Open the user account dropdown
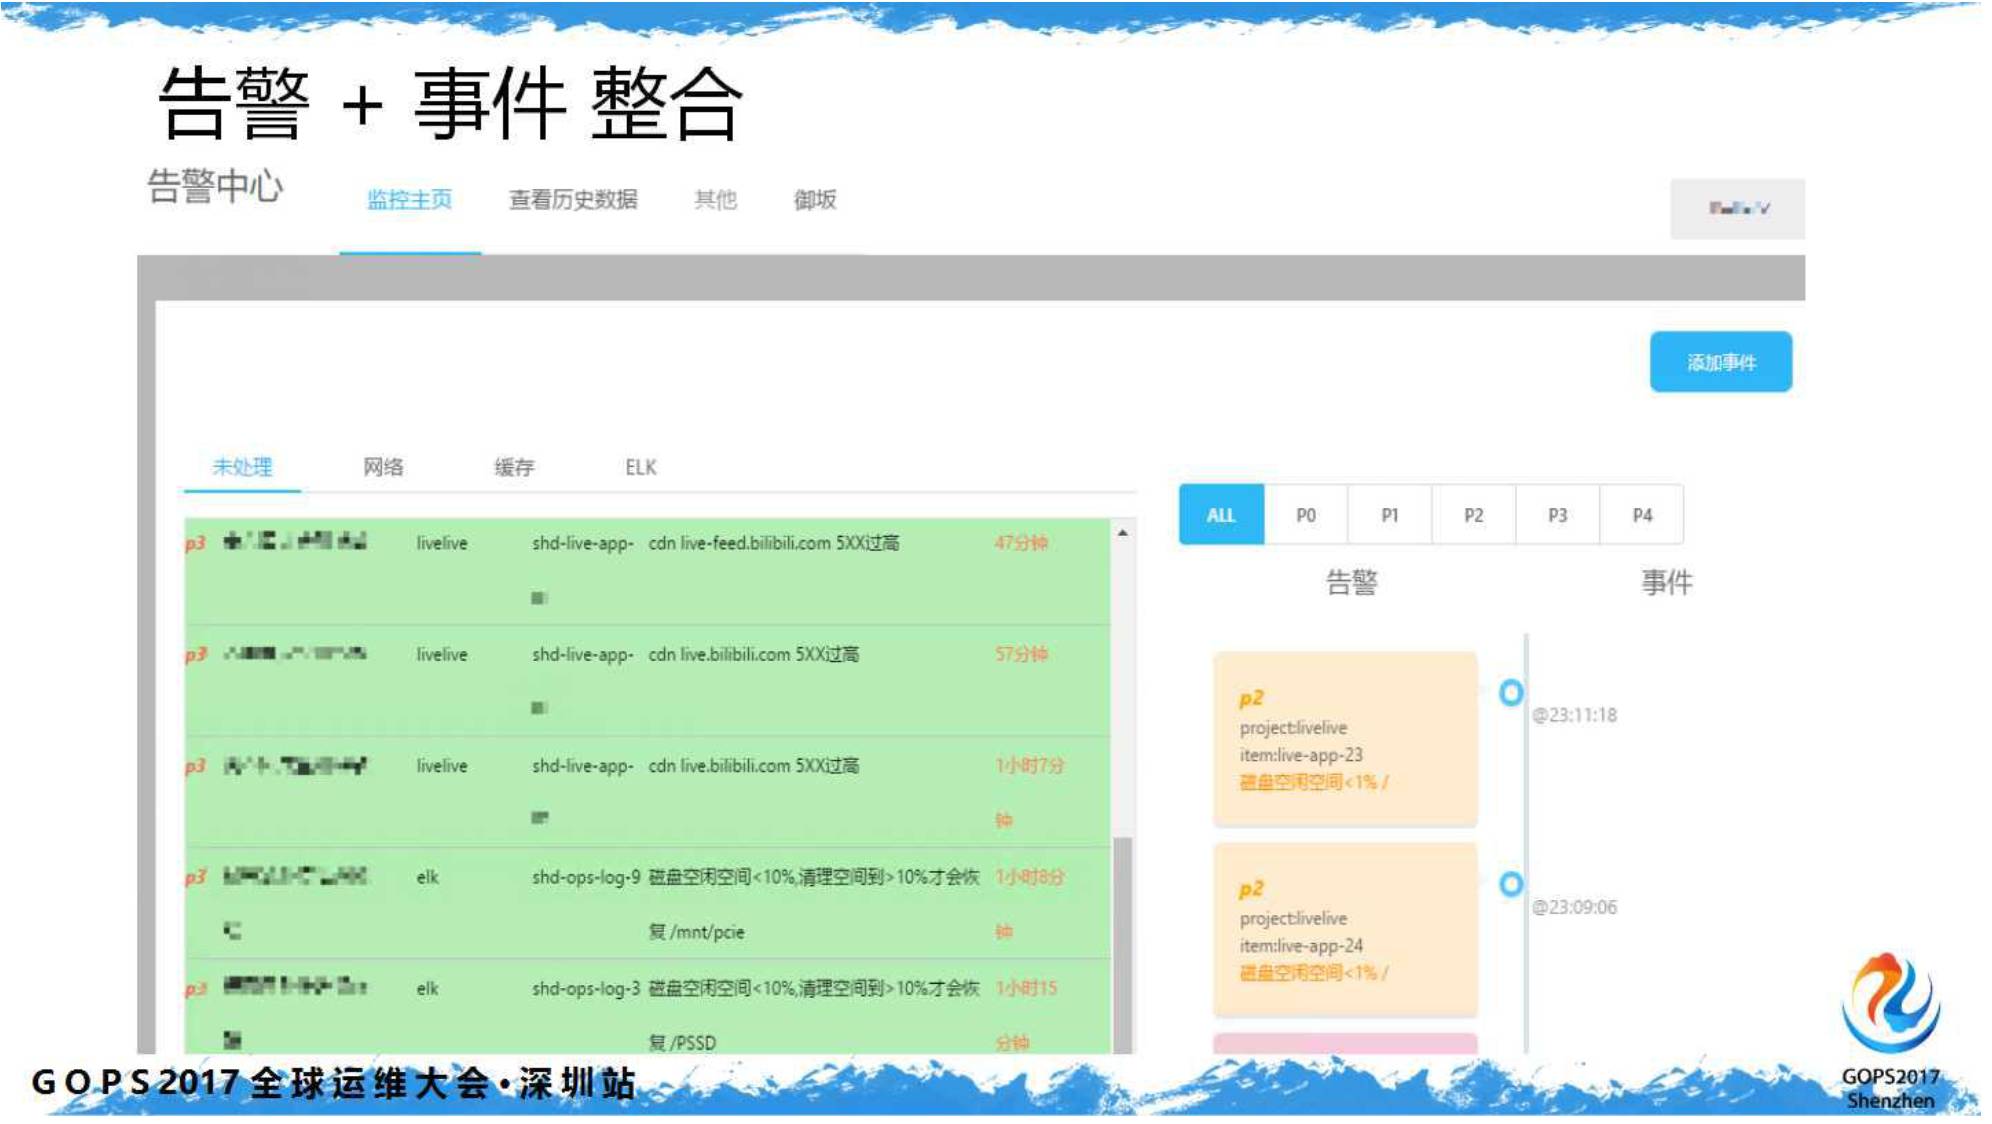This screenshot has width=1992, height=1124. pos(1737,209)
